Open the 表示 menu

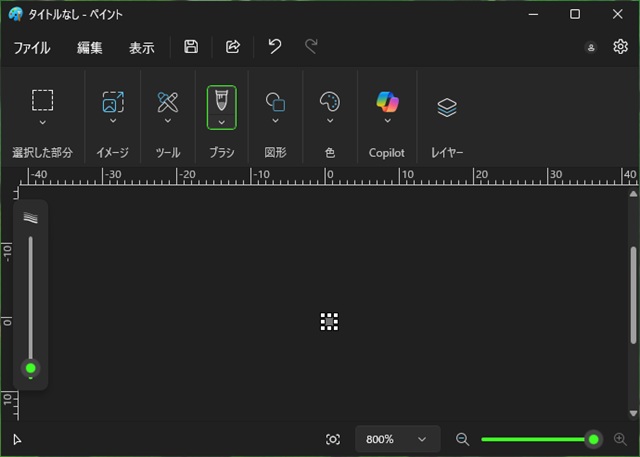[142, 47]
